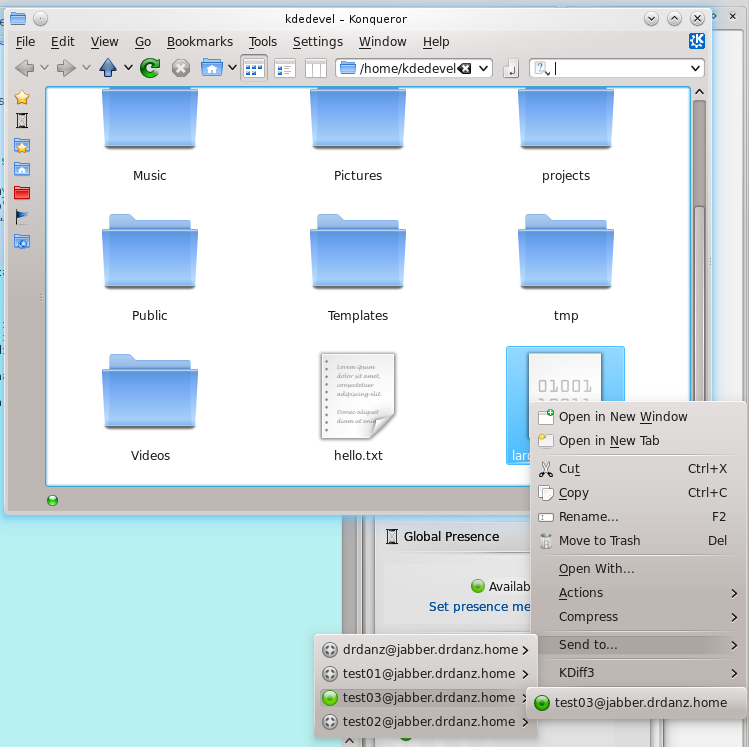
Task: Open the search provider icon in search box
Action: coord(542,68)
